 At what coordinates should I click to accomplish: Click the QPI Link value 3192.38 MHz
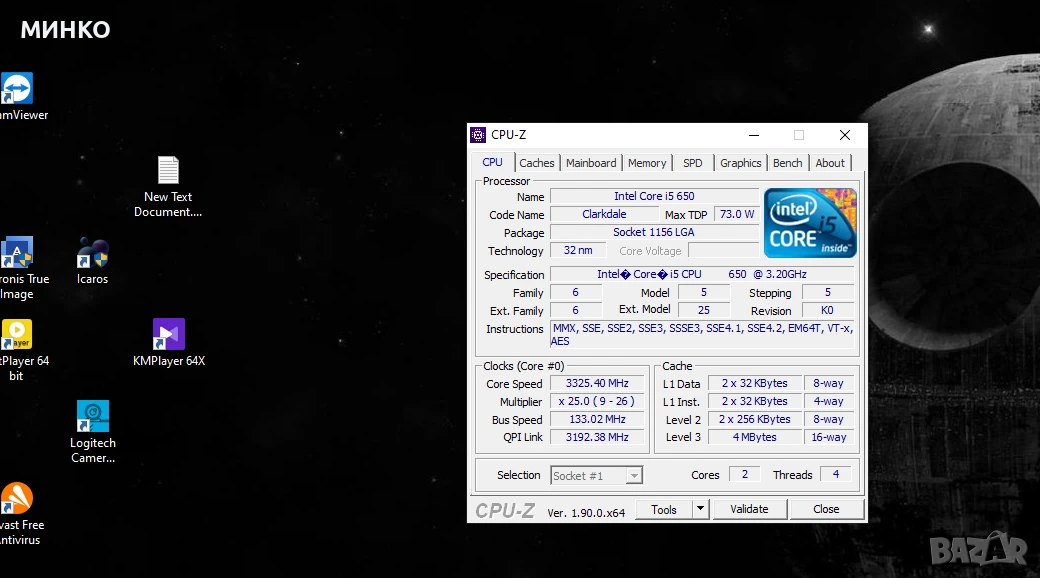[597, 437]
